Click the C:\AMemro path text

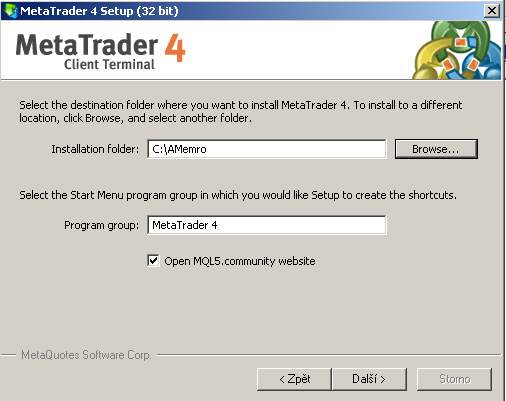[179, 149]
